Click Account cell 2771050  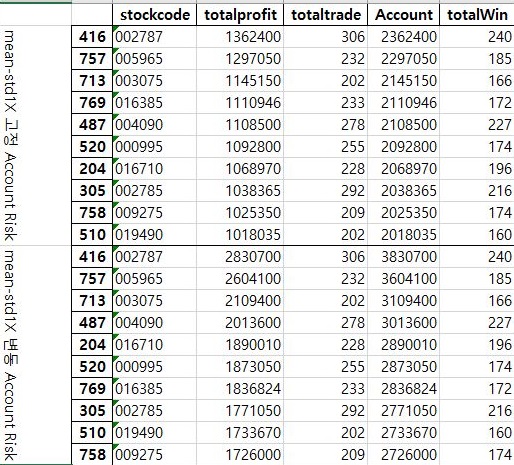404,411
